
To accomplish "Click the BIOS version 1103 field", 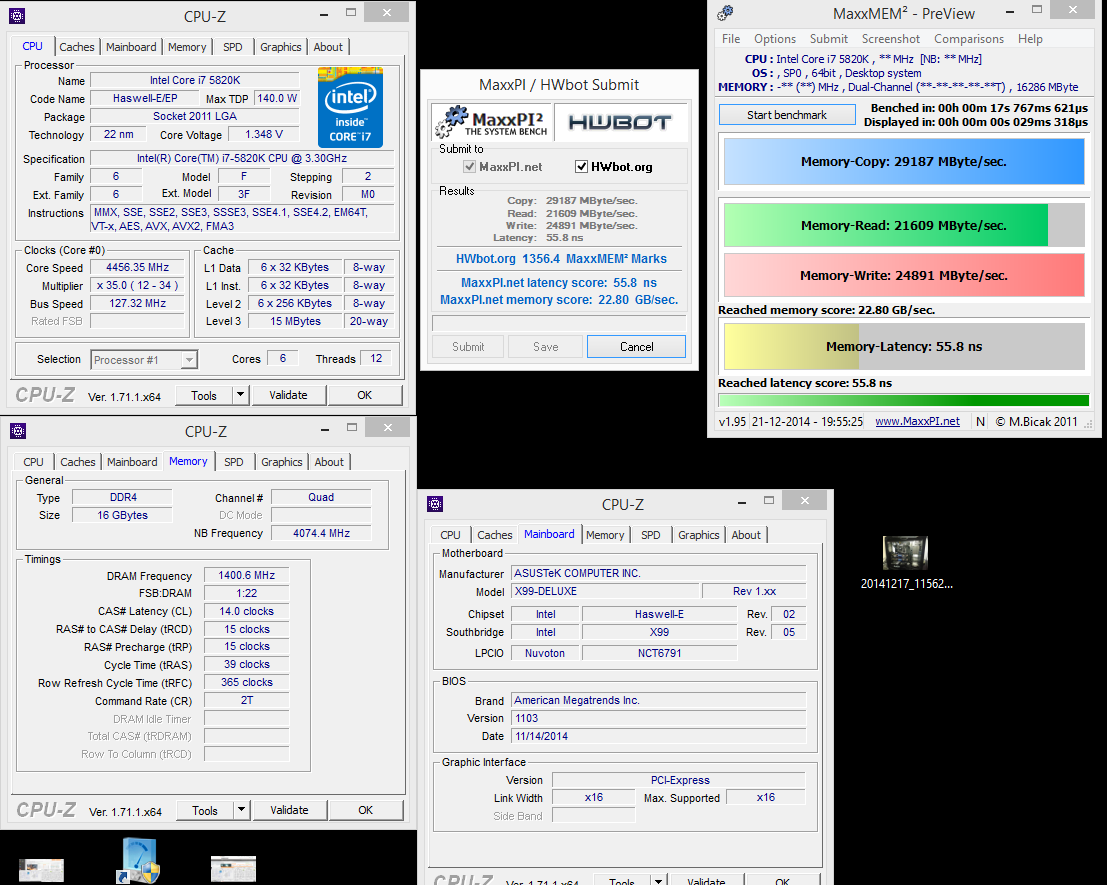I will (658, 718).
